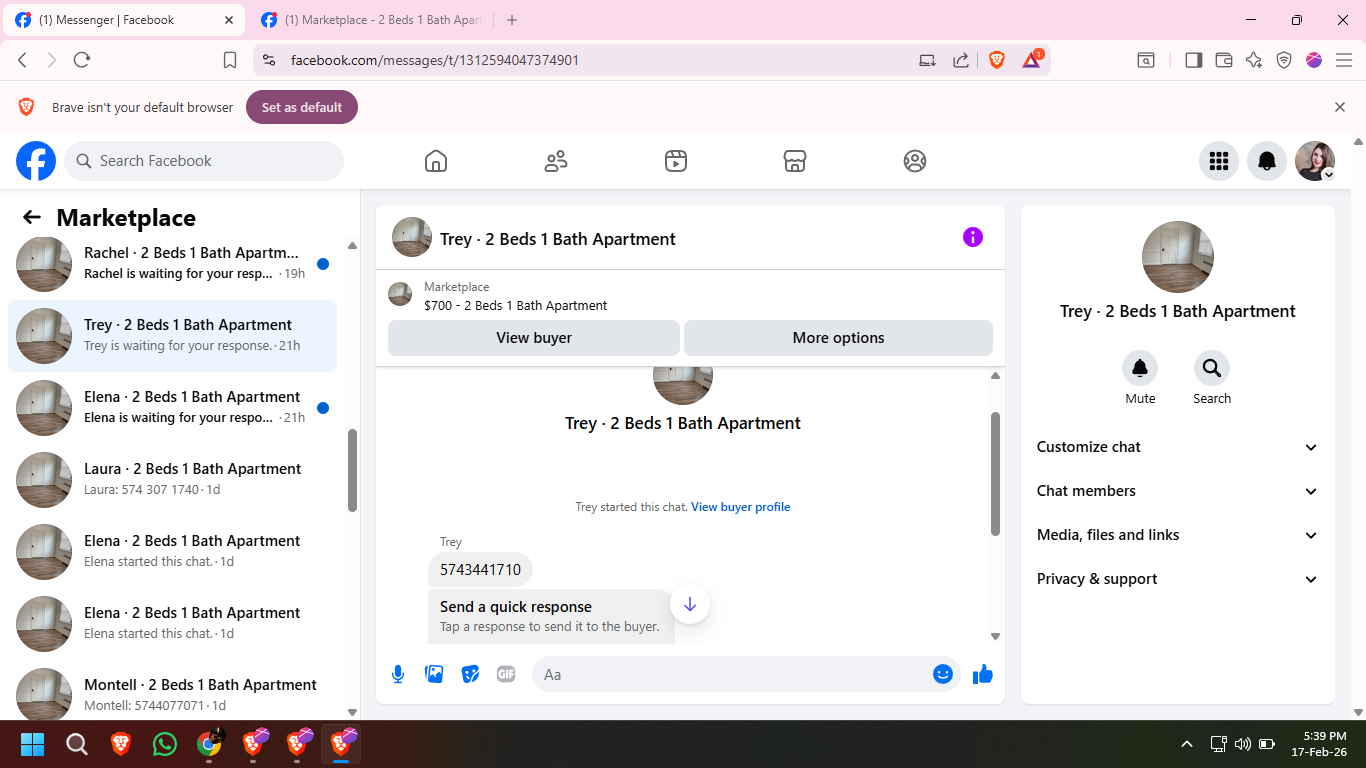Open Elena's conversation waiting for response
1366x768 pixels.
click(172, 408)
